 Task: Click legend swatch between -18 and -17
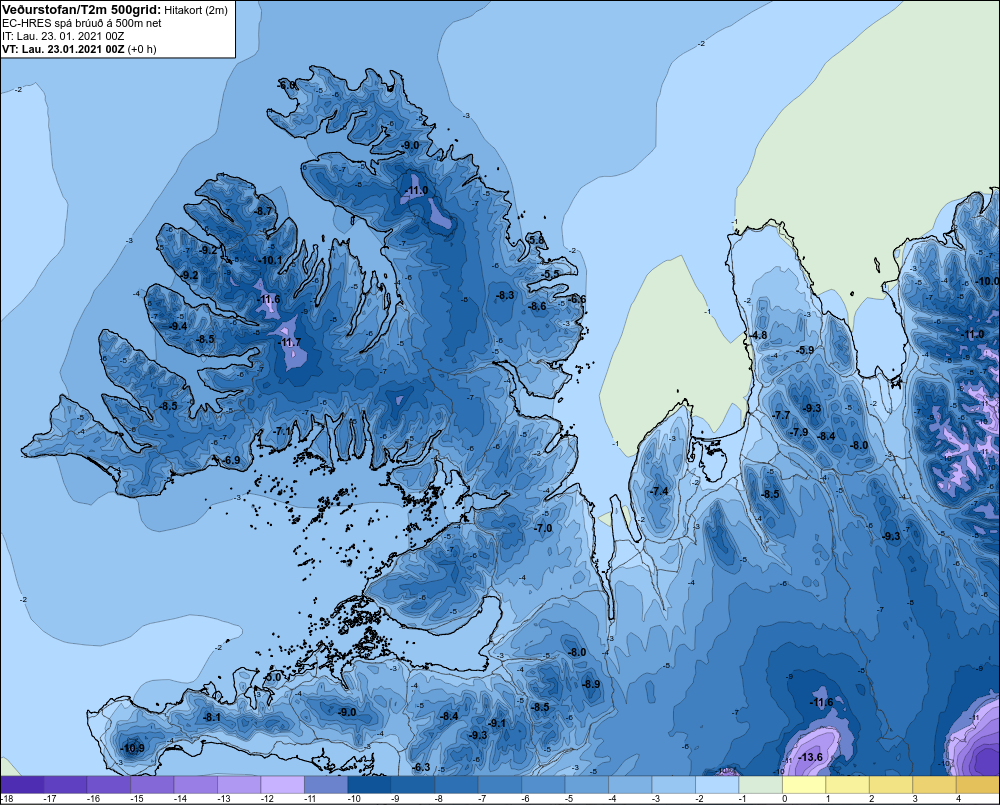point(22,784)
